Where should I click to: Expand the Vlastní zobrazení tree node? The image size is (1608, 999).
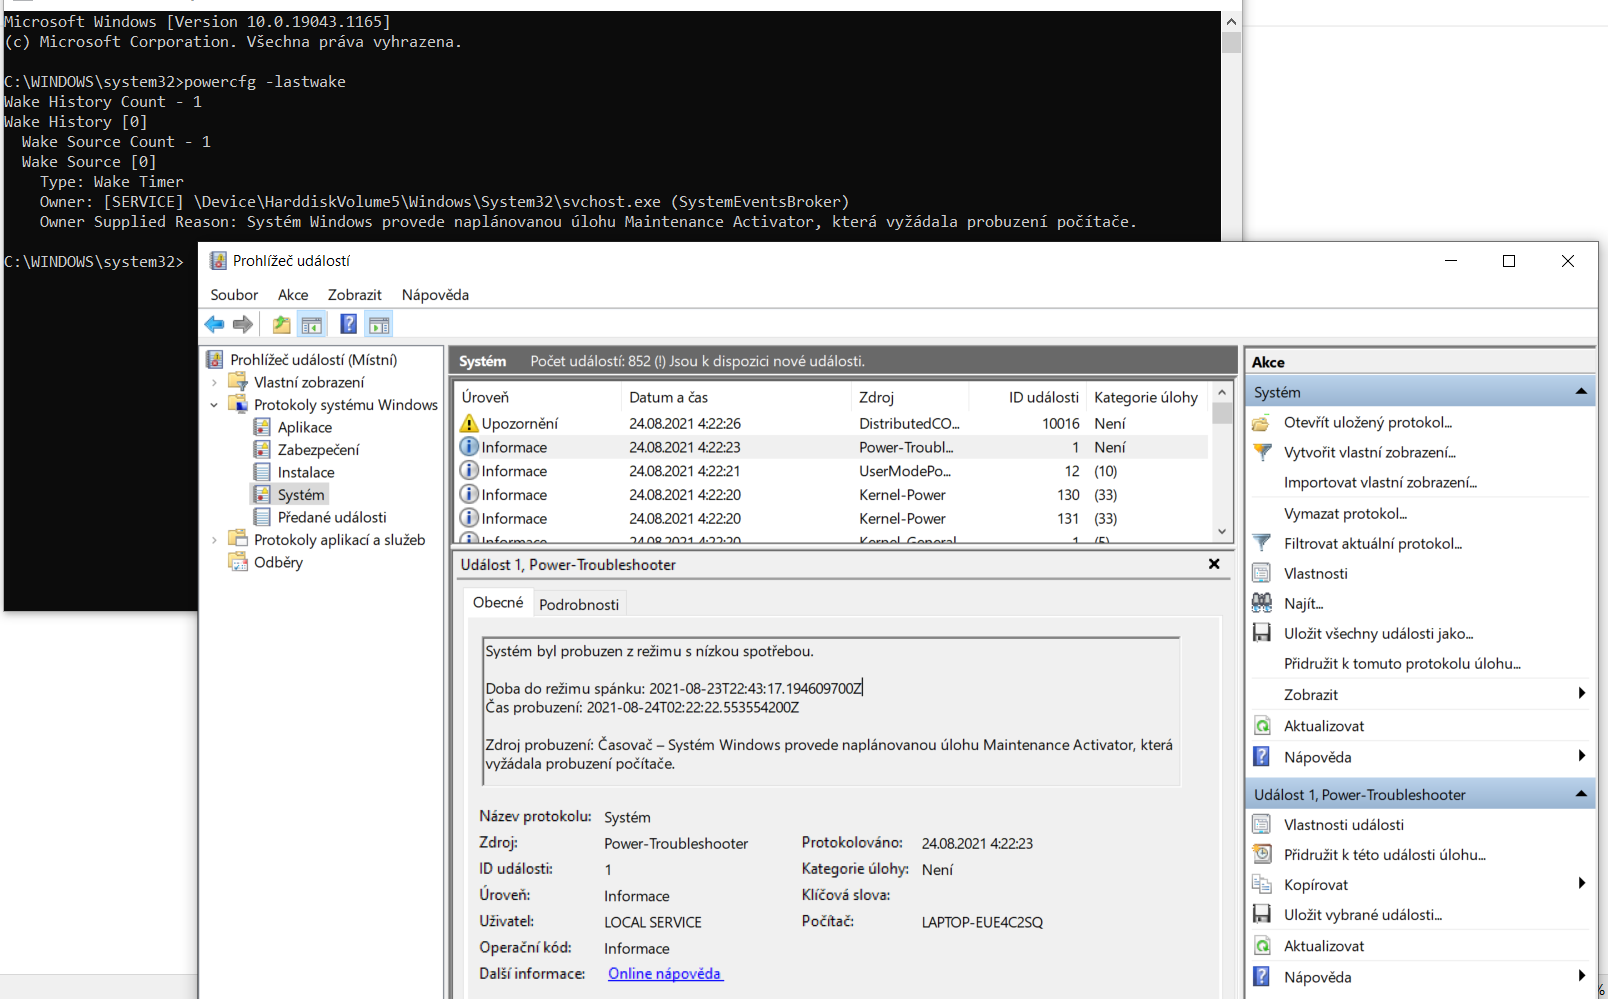tap(214, 382)
